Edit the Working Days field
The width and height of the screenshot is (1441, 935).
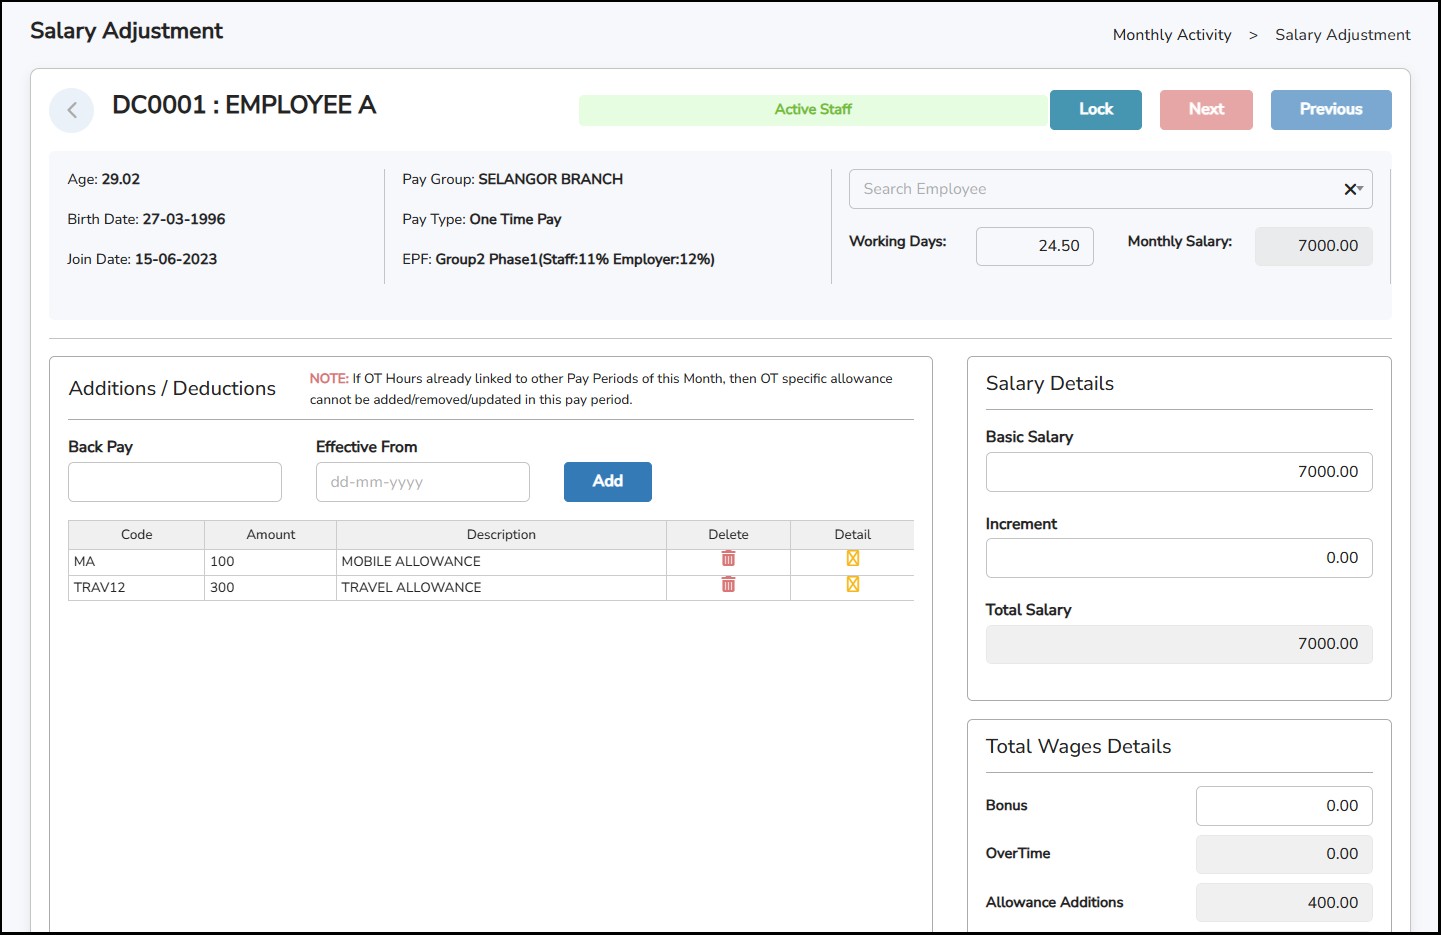pyautogui.click(x=1034, y=246)
